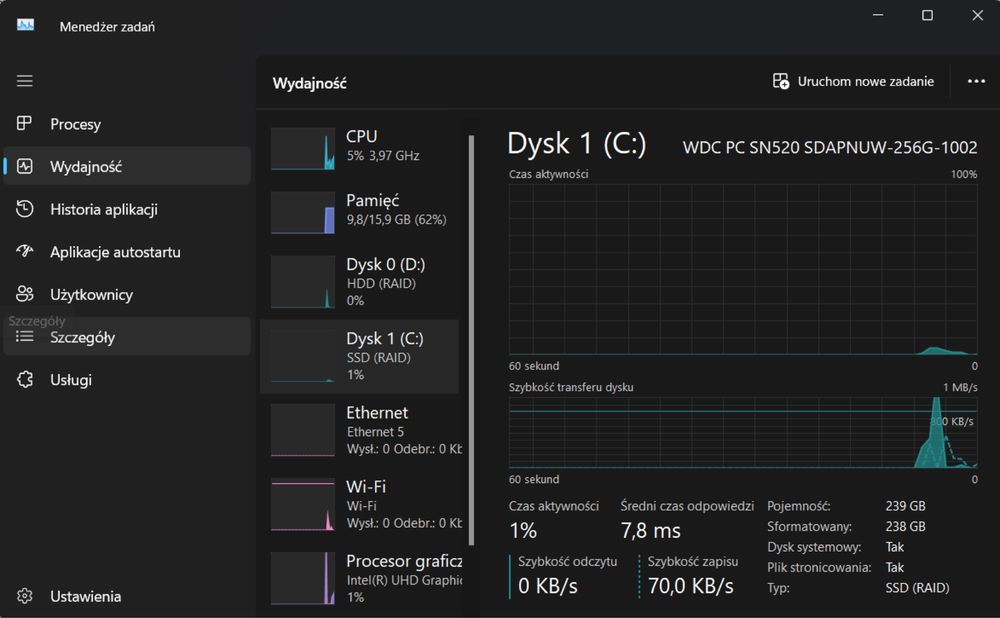Select the Procesor graficzny graph thumbnail
Screen dimensions: 1000x618
[303, 578]
